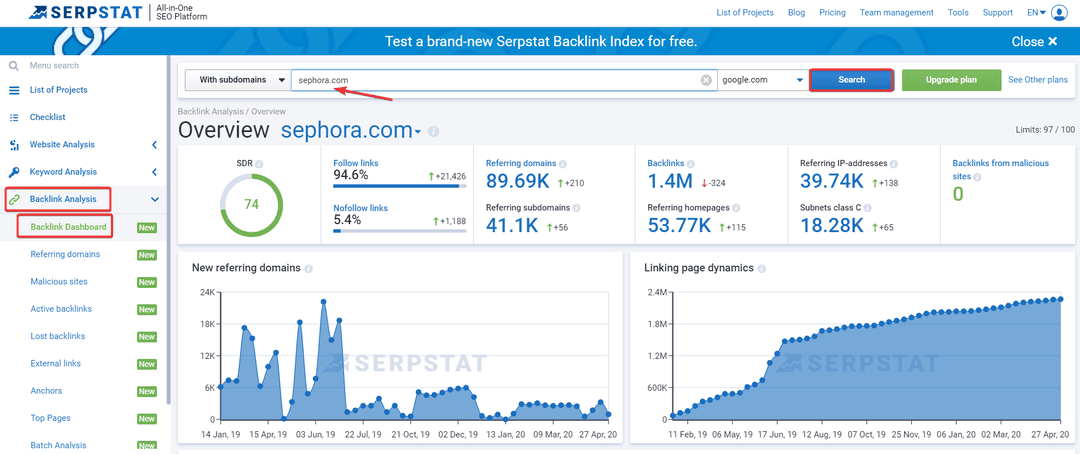This screenshot has width=1080, height=454.
Task: Click the Nofollow links 5.4% progress bar
Action: (399, 231)
